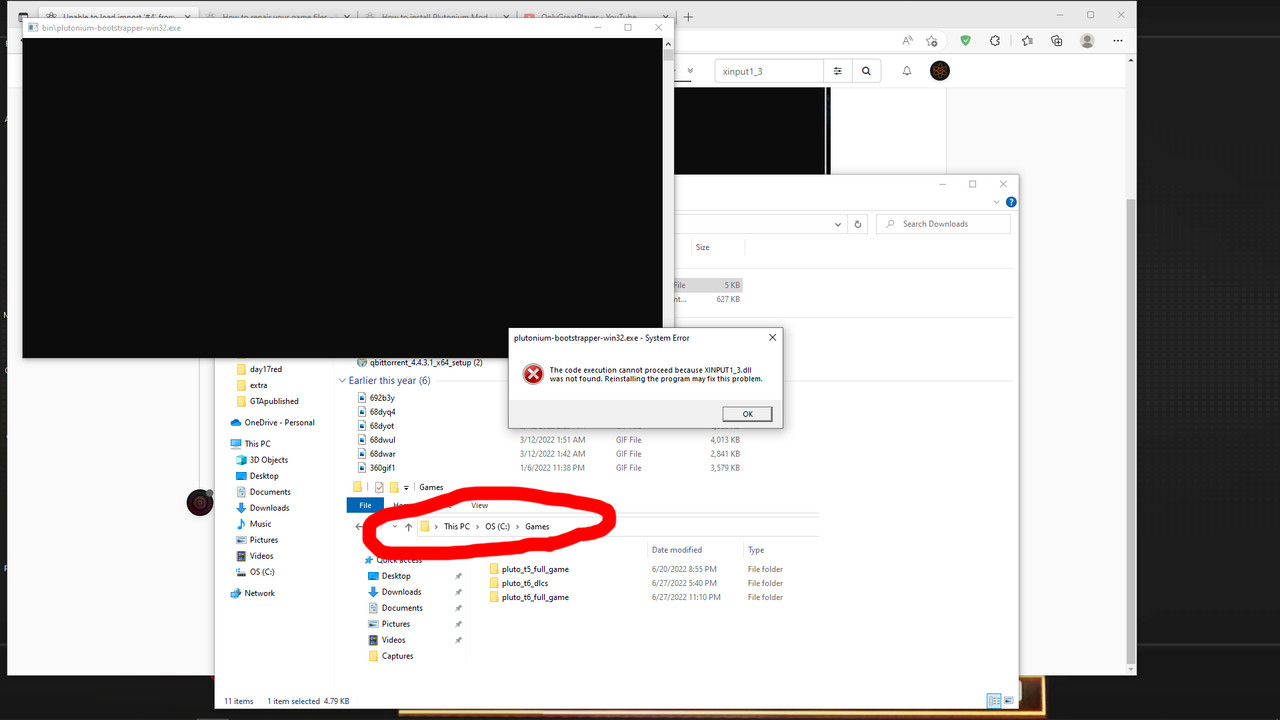Click the green shield extension icon
This screenshot has width=1280, height=720.
pyautogui.click(x=965, y=41)
